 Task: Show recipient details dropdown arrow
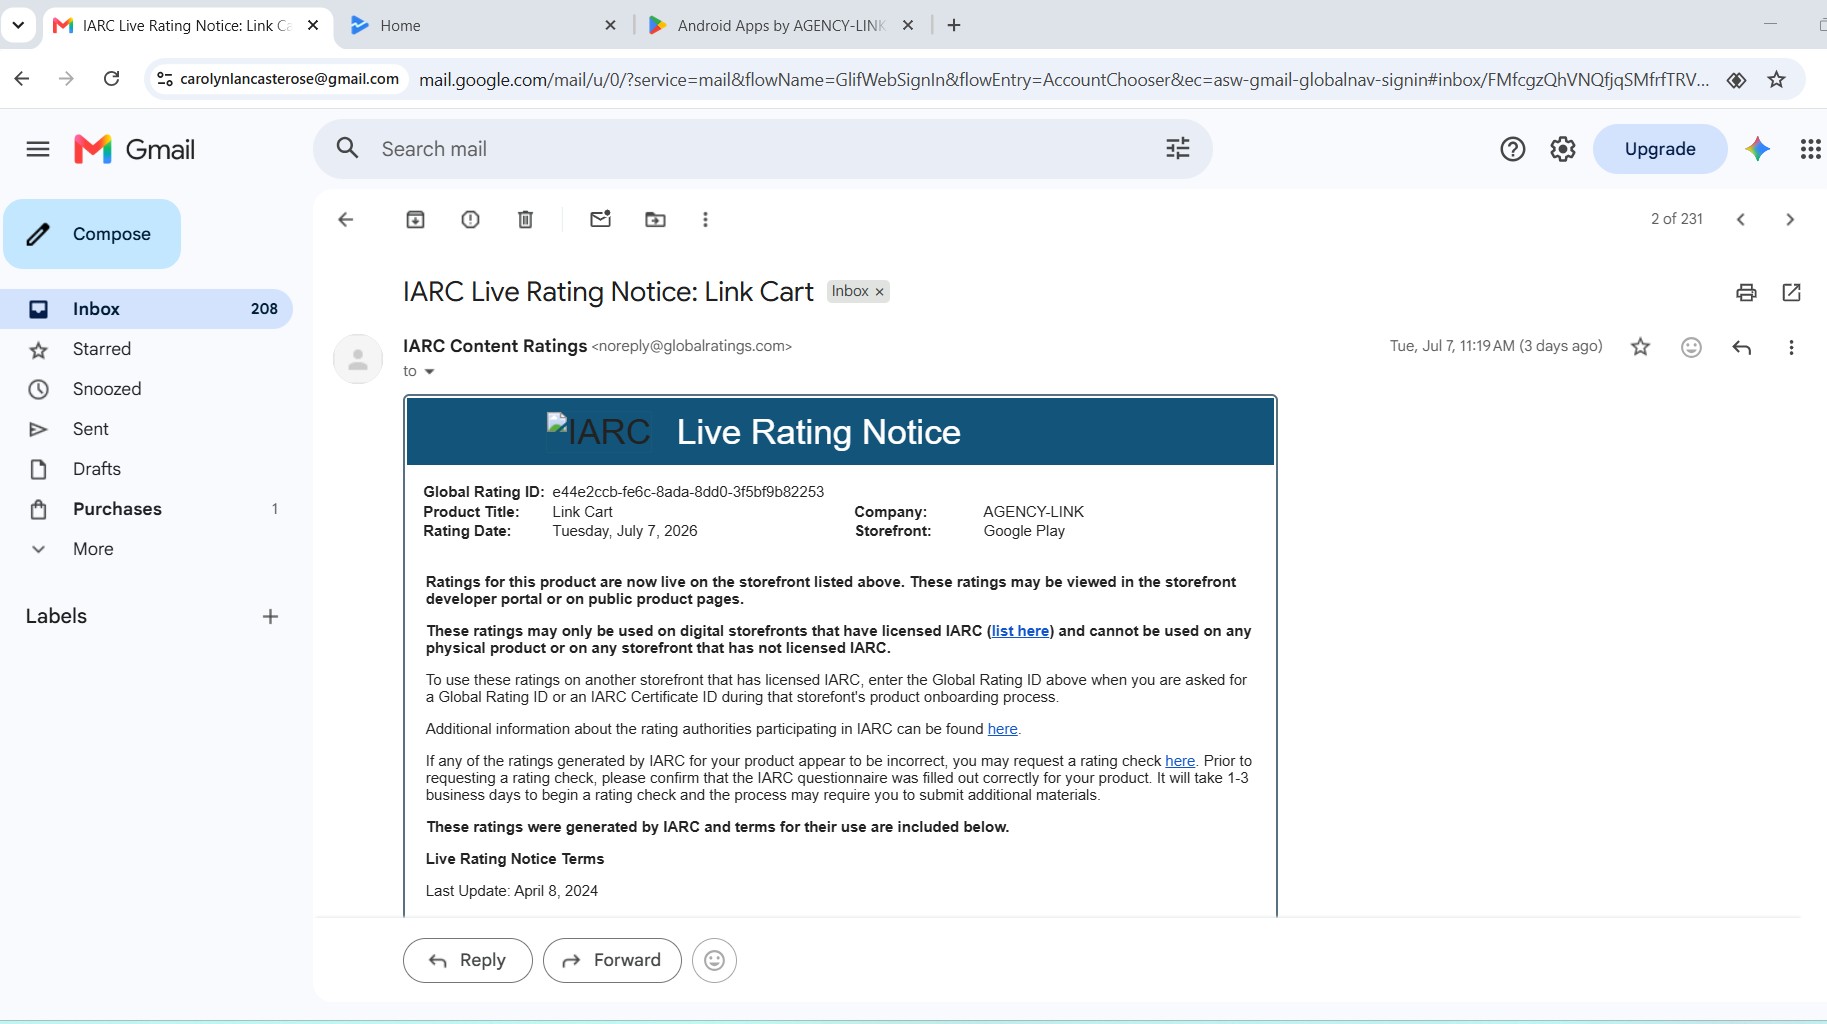pos(430,371)
